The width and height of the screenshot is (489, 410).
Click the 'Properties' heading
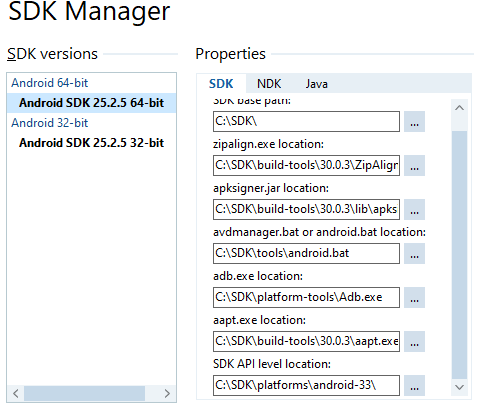pos(230,54)
